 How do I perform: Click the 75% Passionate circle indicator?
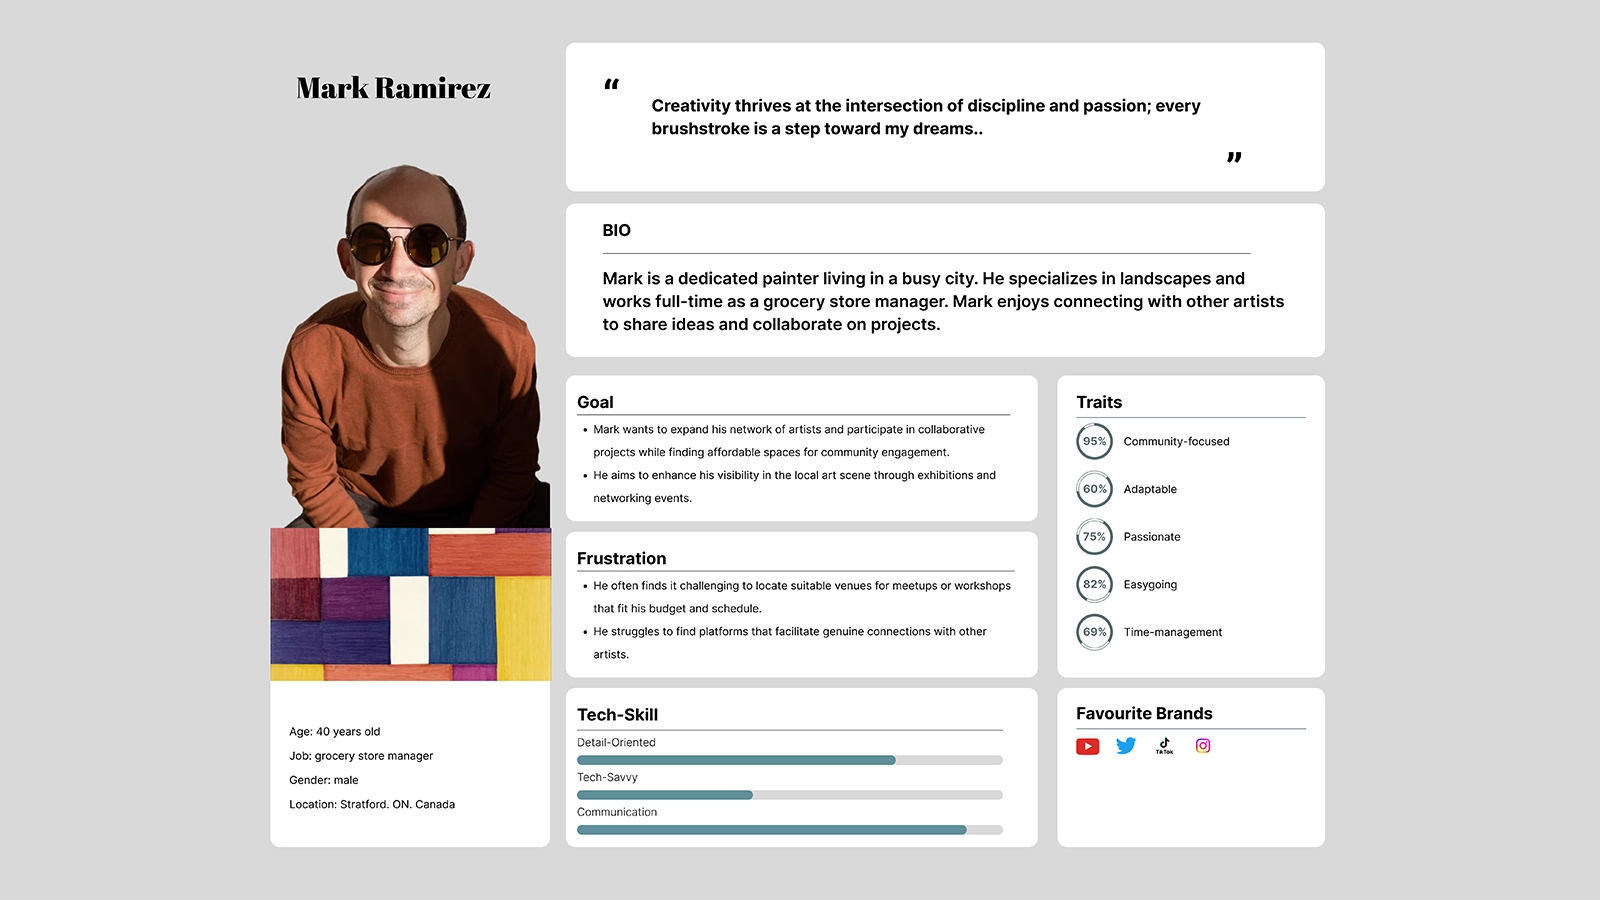click(x=1094, y=537)
